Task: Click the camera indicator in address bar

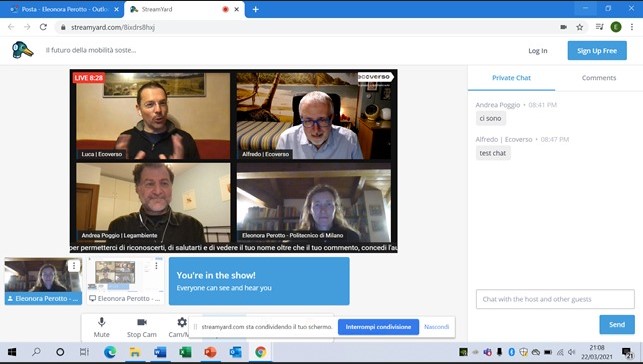Action: (x=563, y=27)
